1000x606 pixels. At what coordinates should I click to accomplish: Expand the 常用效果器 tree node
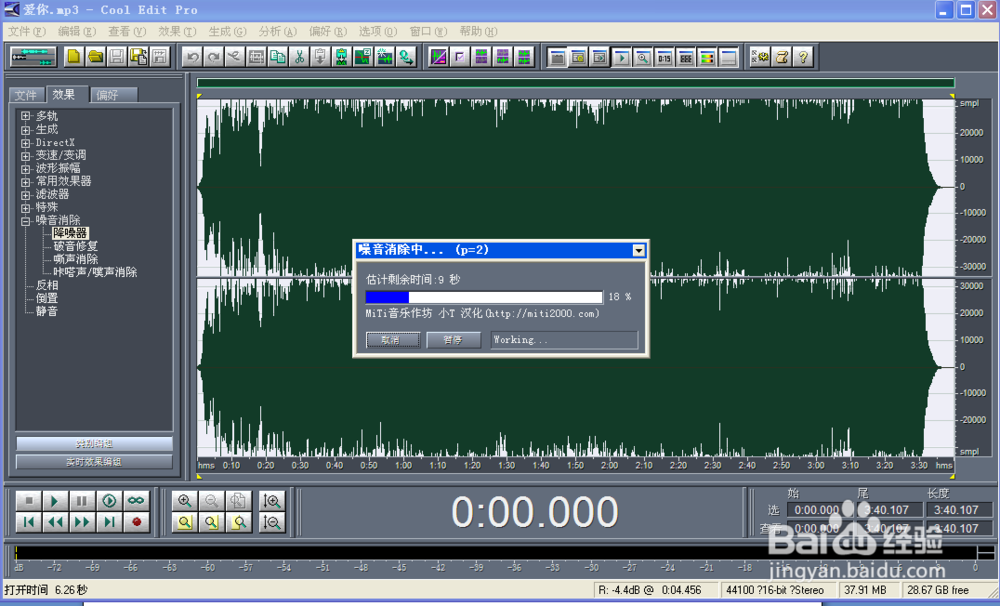pyautogui.click(x=26, y=182)
